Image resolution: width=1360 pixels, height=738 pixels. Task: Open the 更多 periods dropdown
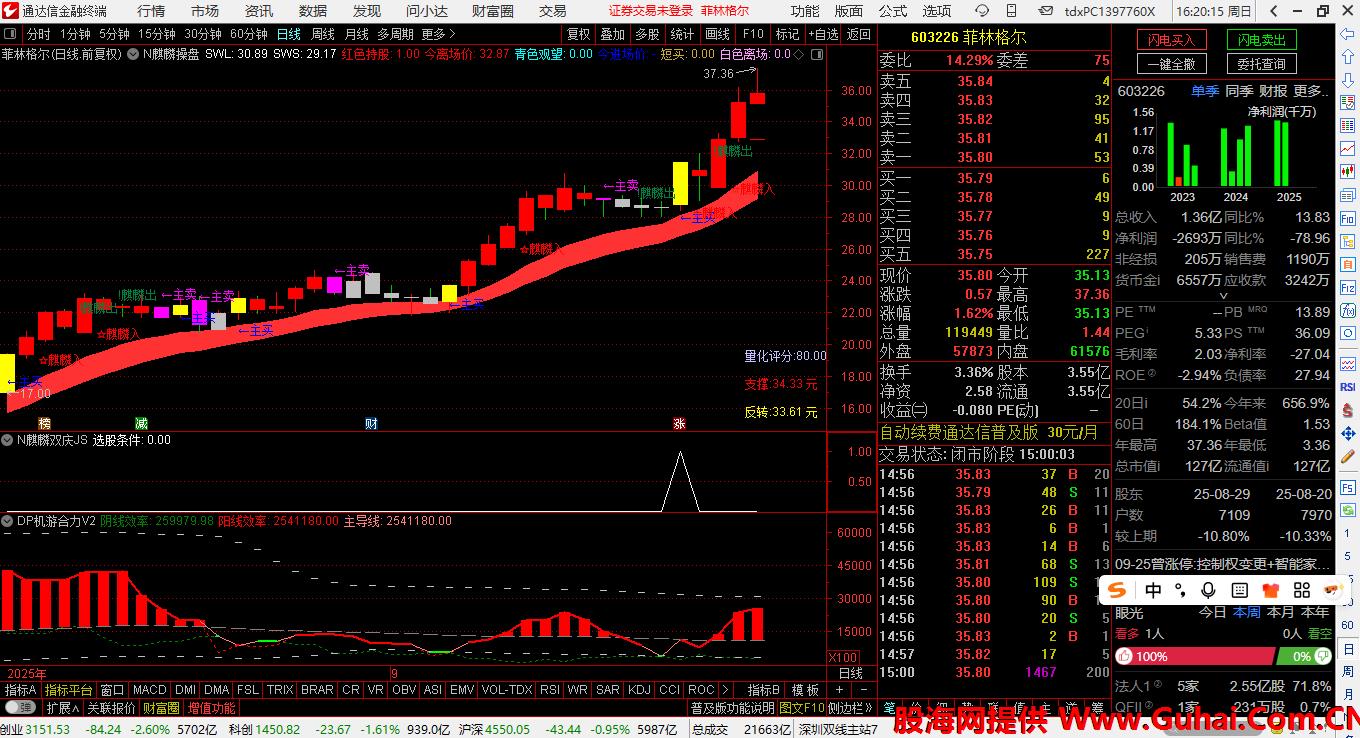pos(438,34)
